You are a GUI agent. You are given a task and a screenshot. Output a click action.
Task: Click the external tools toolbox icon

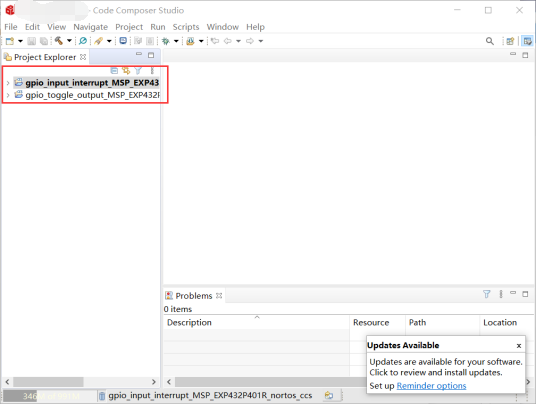pyautogui.click(x=190, y=41)
